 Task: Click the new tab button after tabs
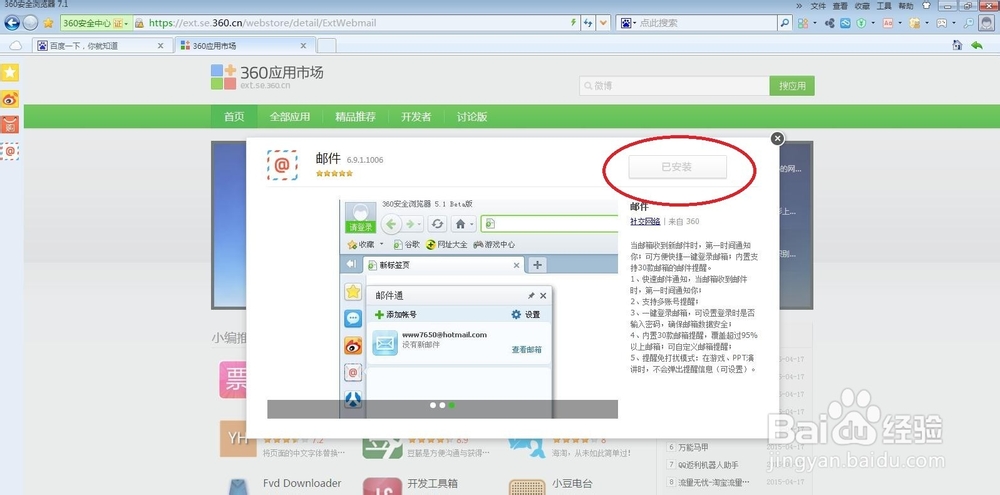pos(327,46)
